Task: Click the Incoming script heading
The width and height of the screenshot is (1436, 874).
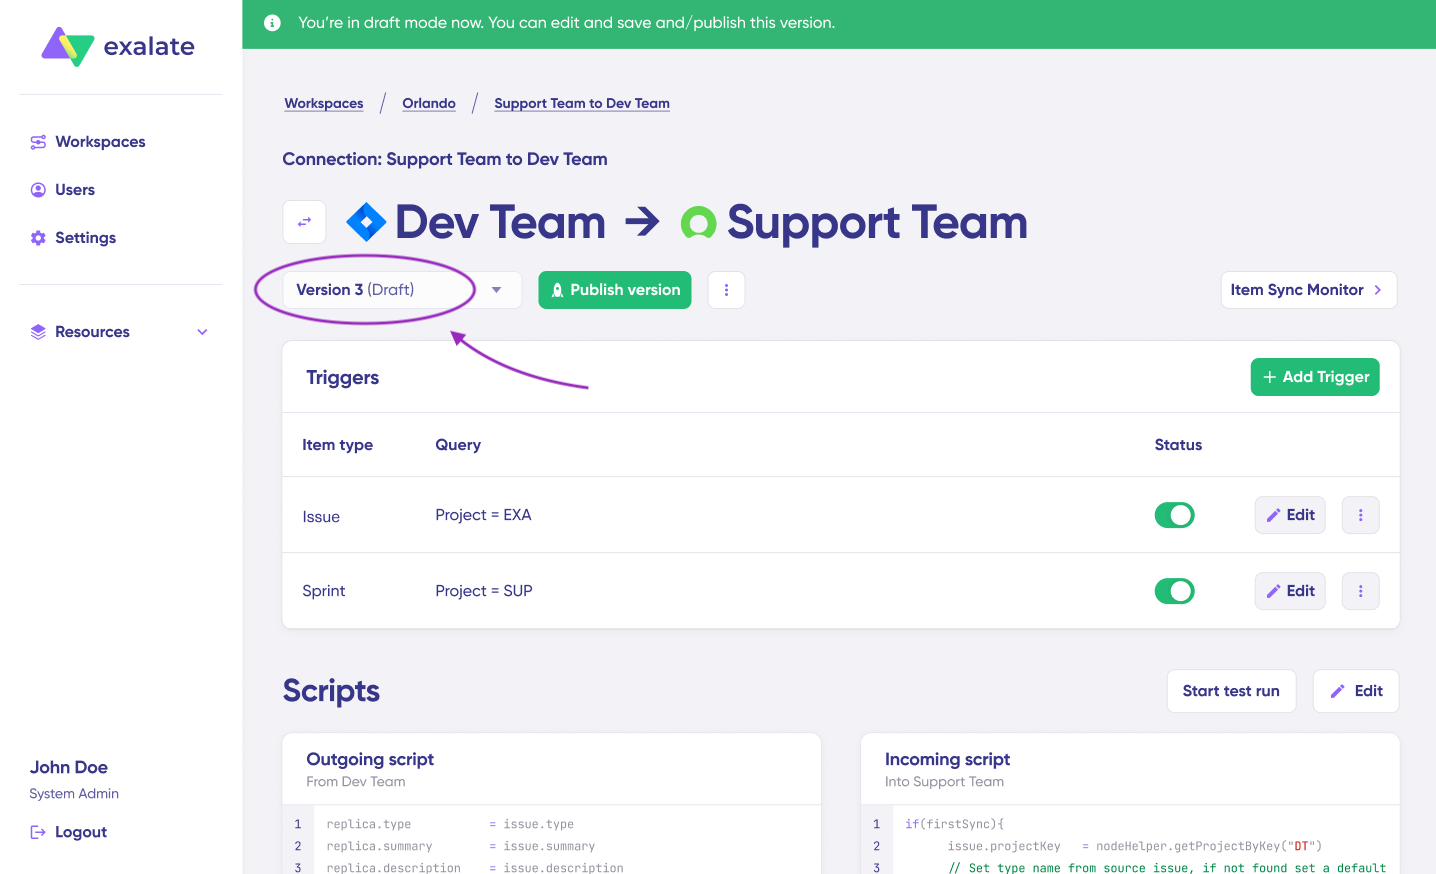Action: 947,759
